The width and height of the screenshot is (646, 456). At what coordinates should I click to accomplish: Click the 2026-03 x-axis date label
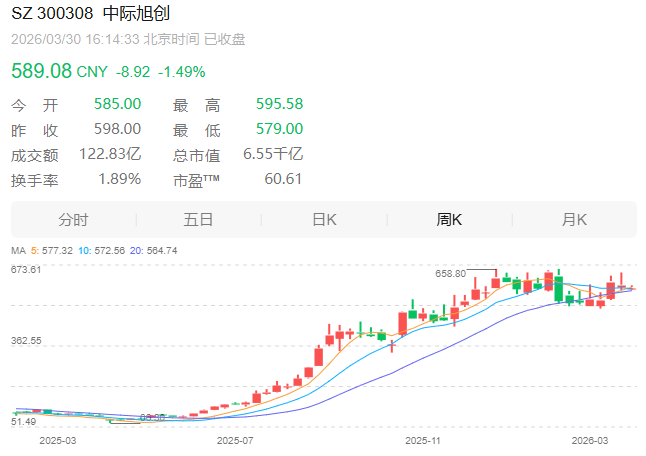coord(590,441)
